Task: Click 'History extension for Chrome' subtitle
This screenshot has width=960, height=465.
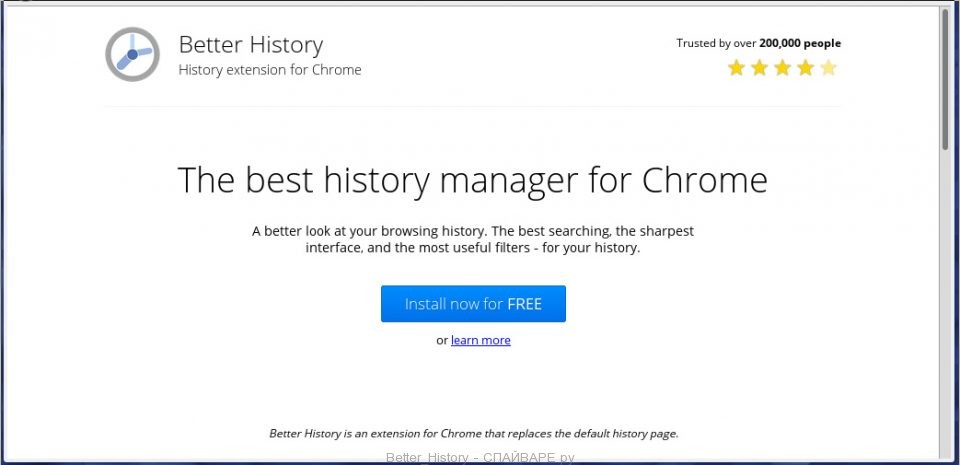Action: coord(270,70)
